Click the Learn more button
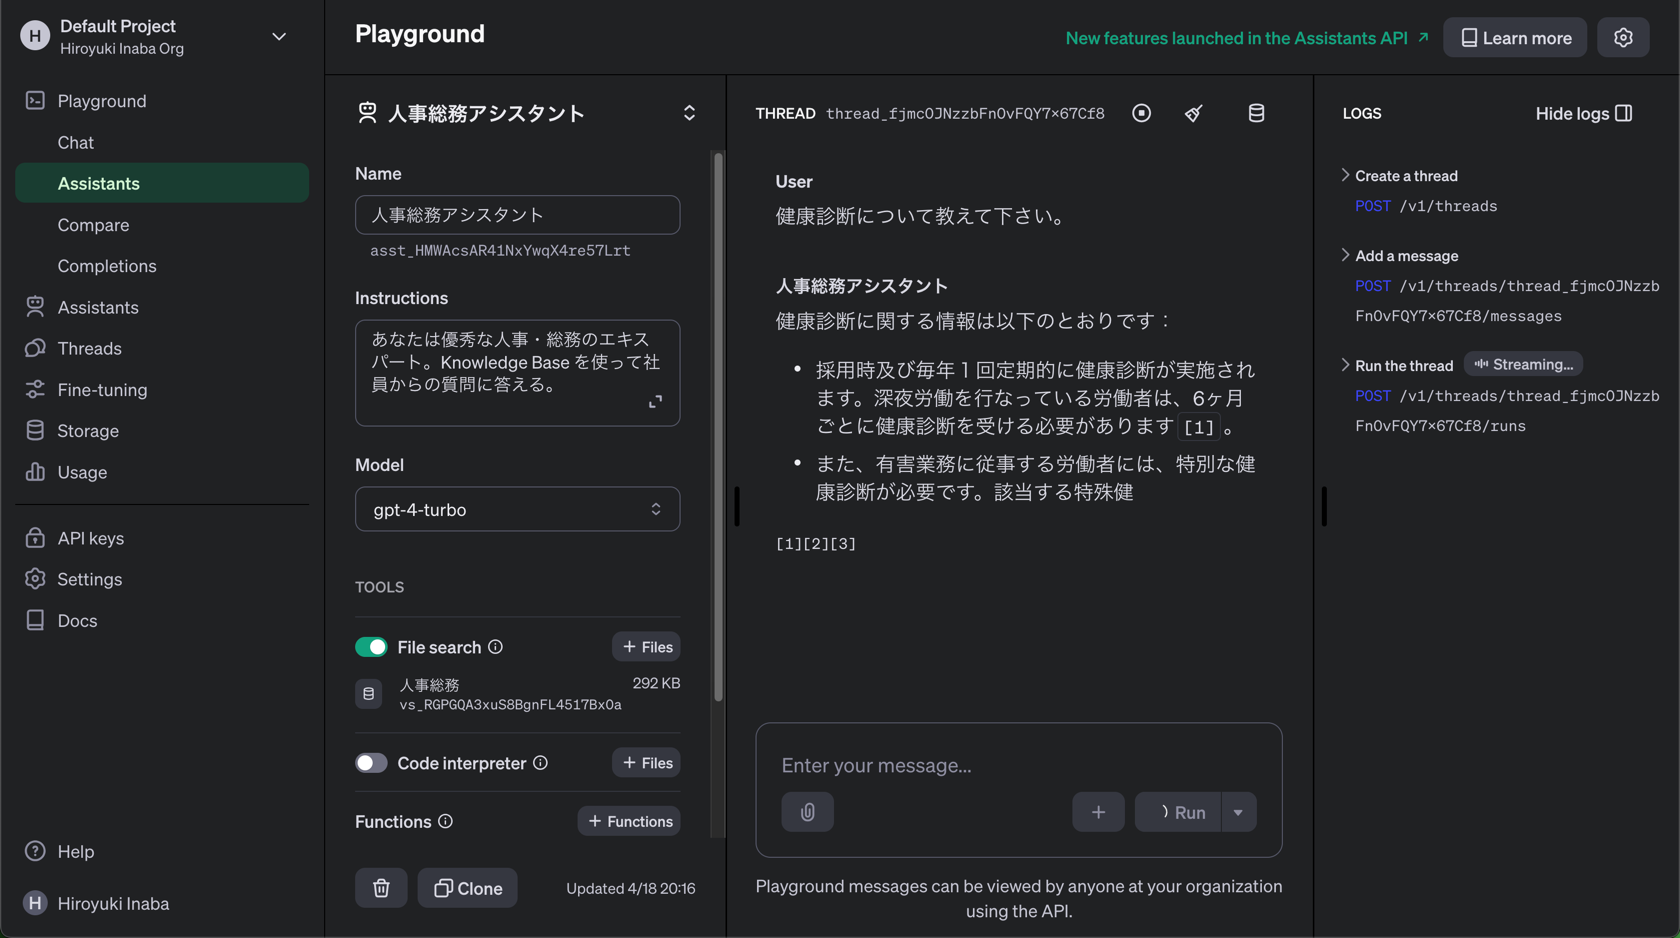This screenshot has height=938, width=1680. (x=1514, y=38)
